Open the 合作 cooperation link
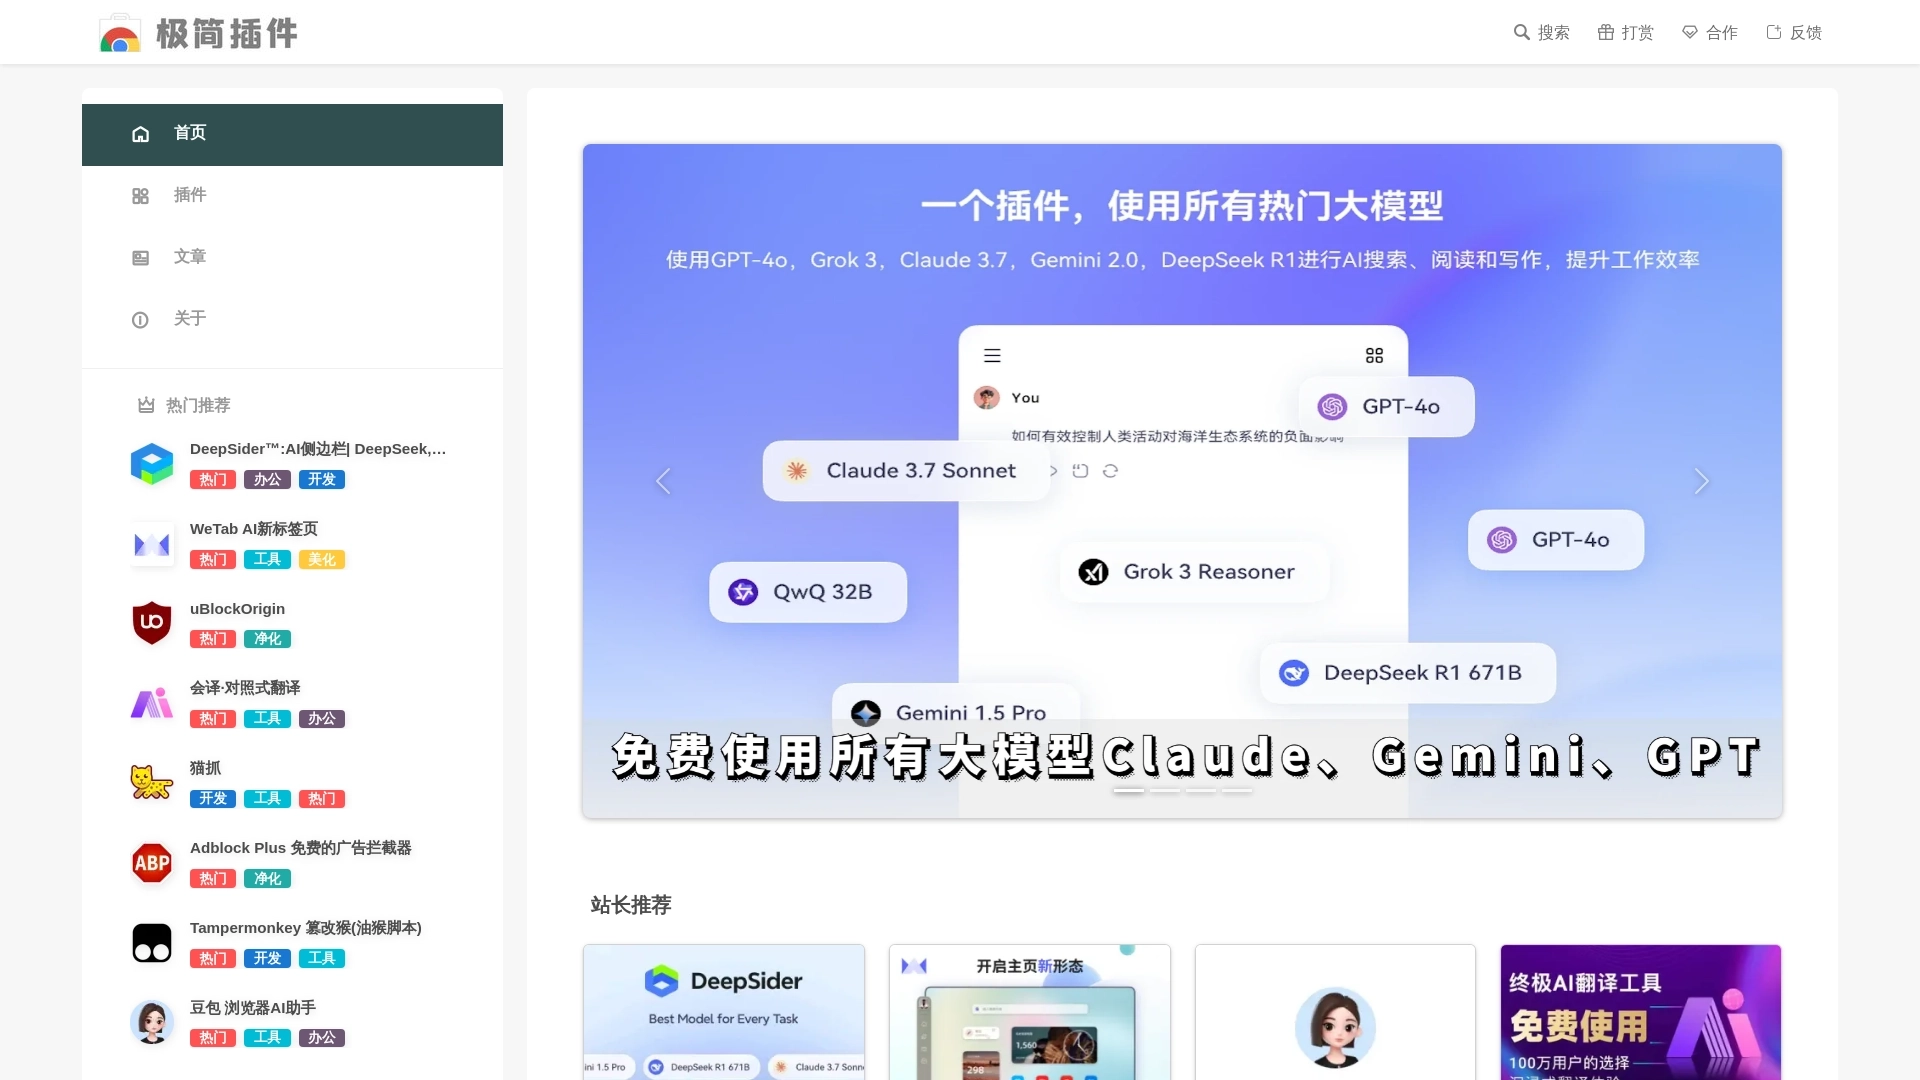This screenshot has height=1080, width=1920. coord(1709,33)
